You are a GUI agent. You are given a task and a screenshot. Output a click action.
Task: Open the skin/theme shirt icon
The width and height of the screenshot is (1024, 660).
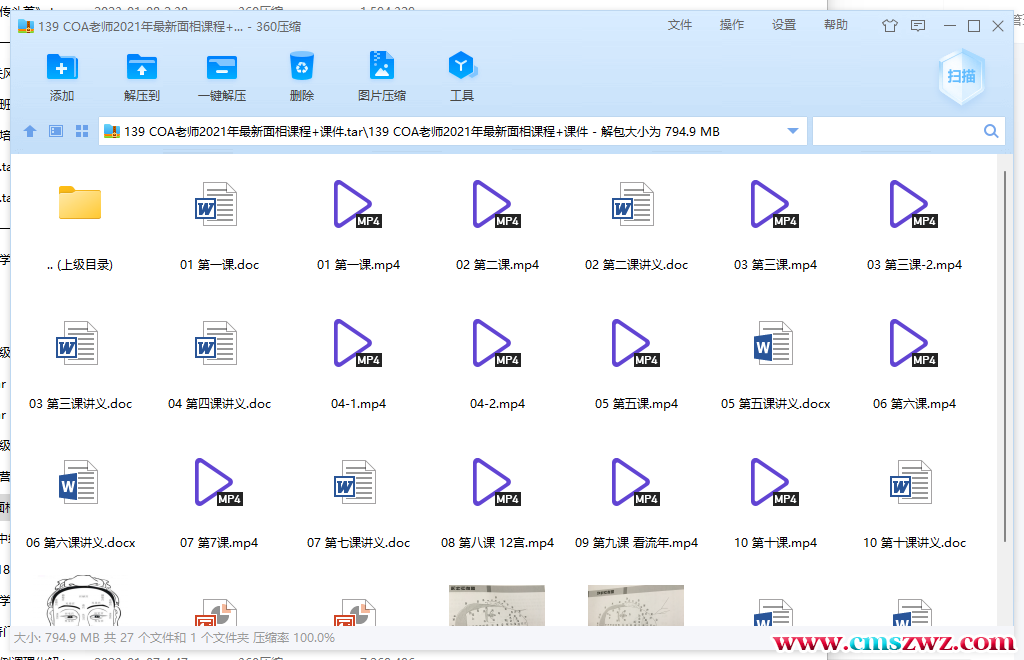(x=889, y=25)
